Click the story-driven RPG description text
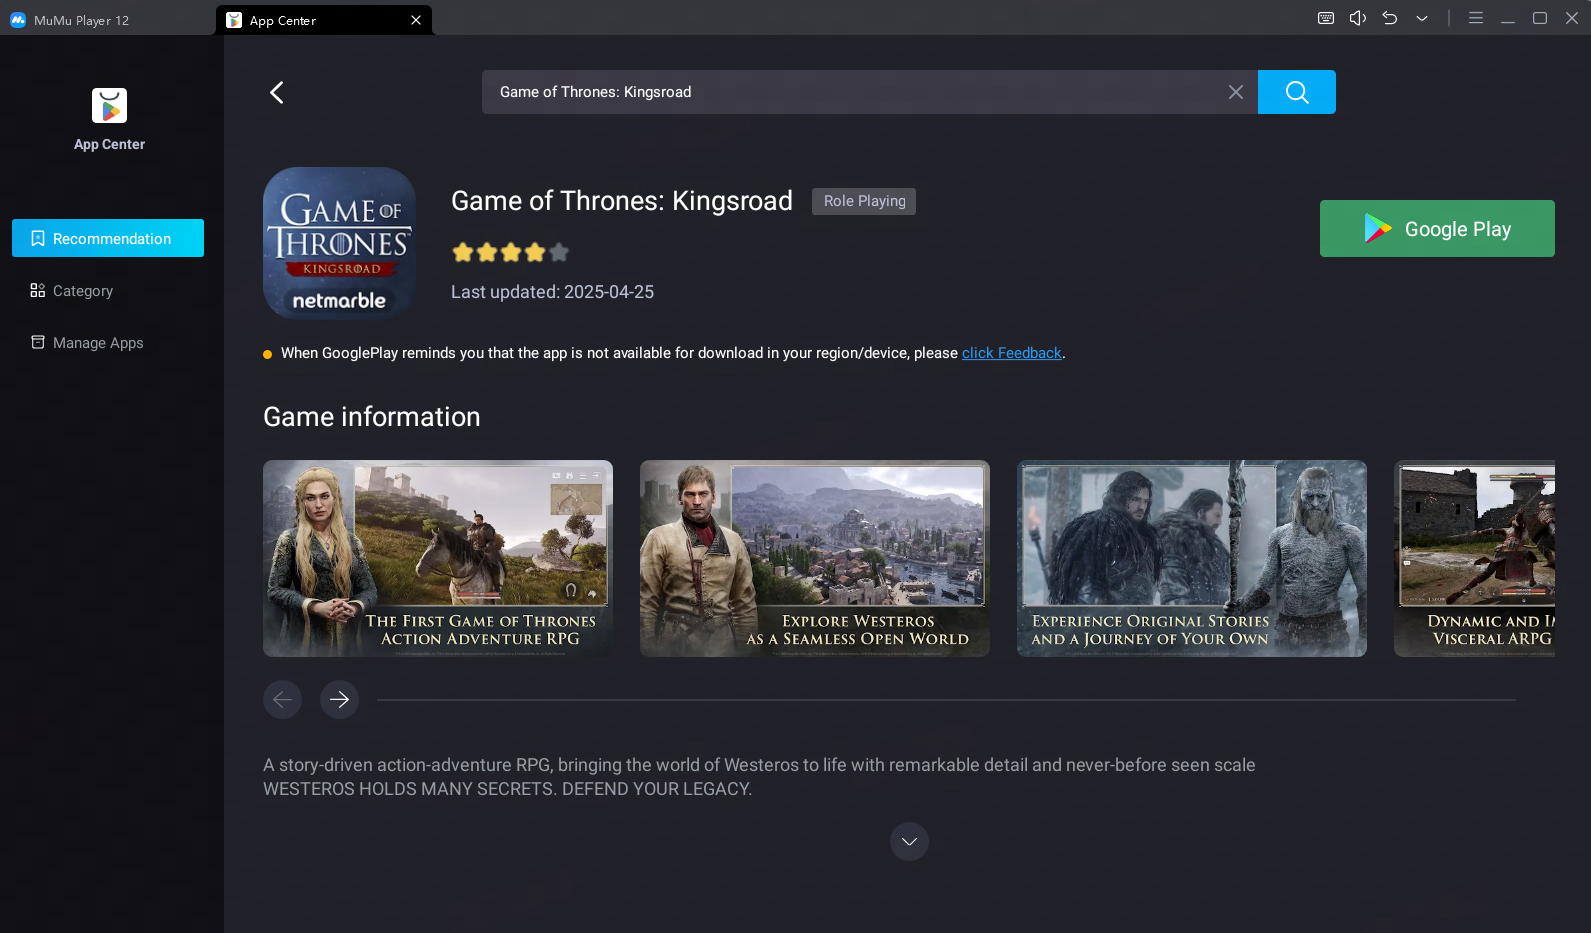This screenshot has height=933, width=1591. point(759,777)
